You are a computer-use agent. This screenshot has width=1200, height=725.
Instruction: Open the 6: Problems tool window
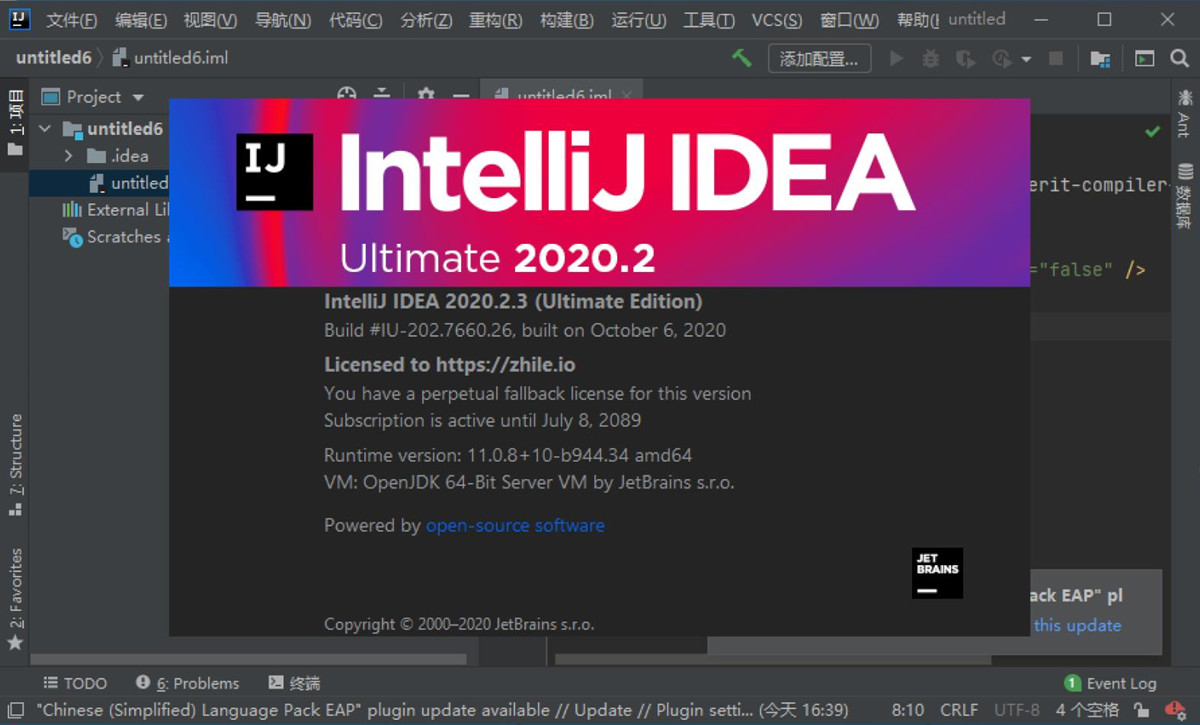[188, 683]
